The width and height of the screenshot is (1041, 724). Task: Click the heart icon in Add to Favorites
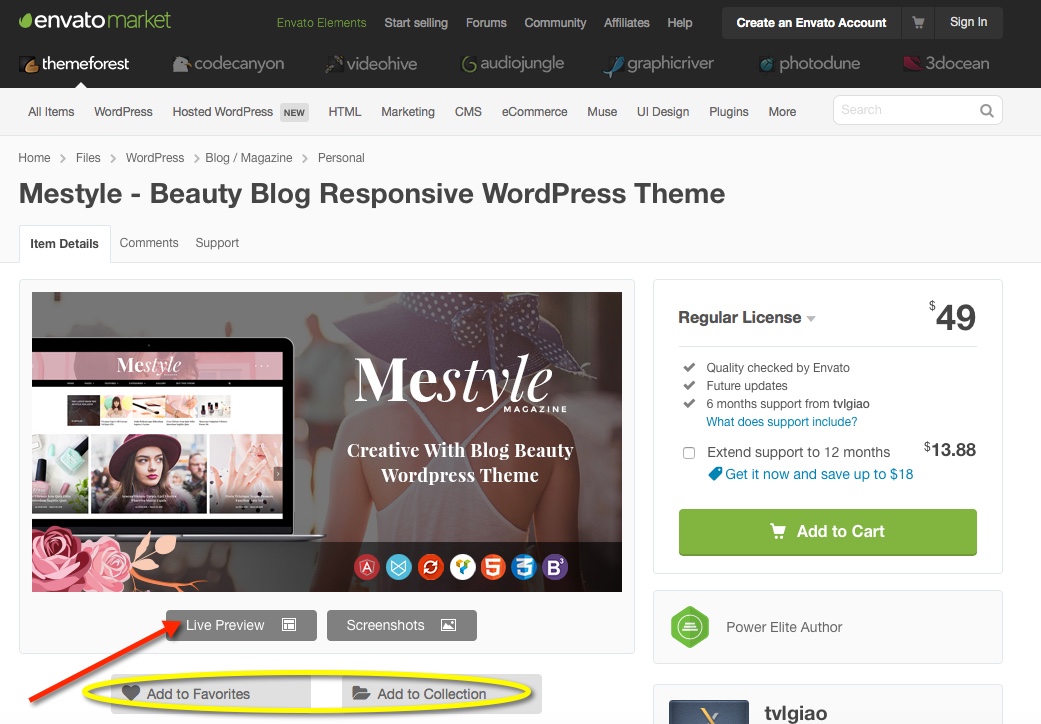click(131, 693)
